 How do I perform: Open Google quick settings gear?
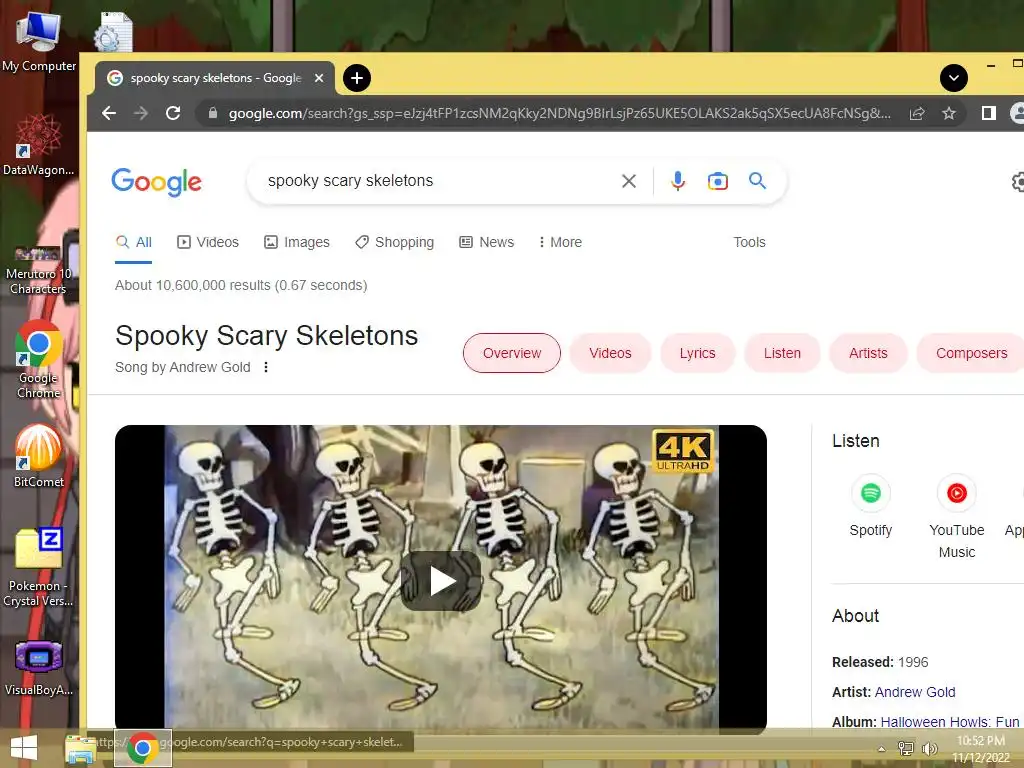(1018, 182)
